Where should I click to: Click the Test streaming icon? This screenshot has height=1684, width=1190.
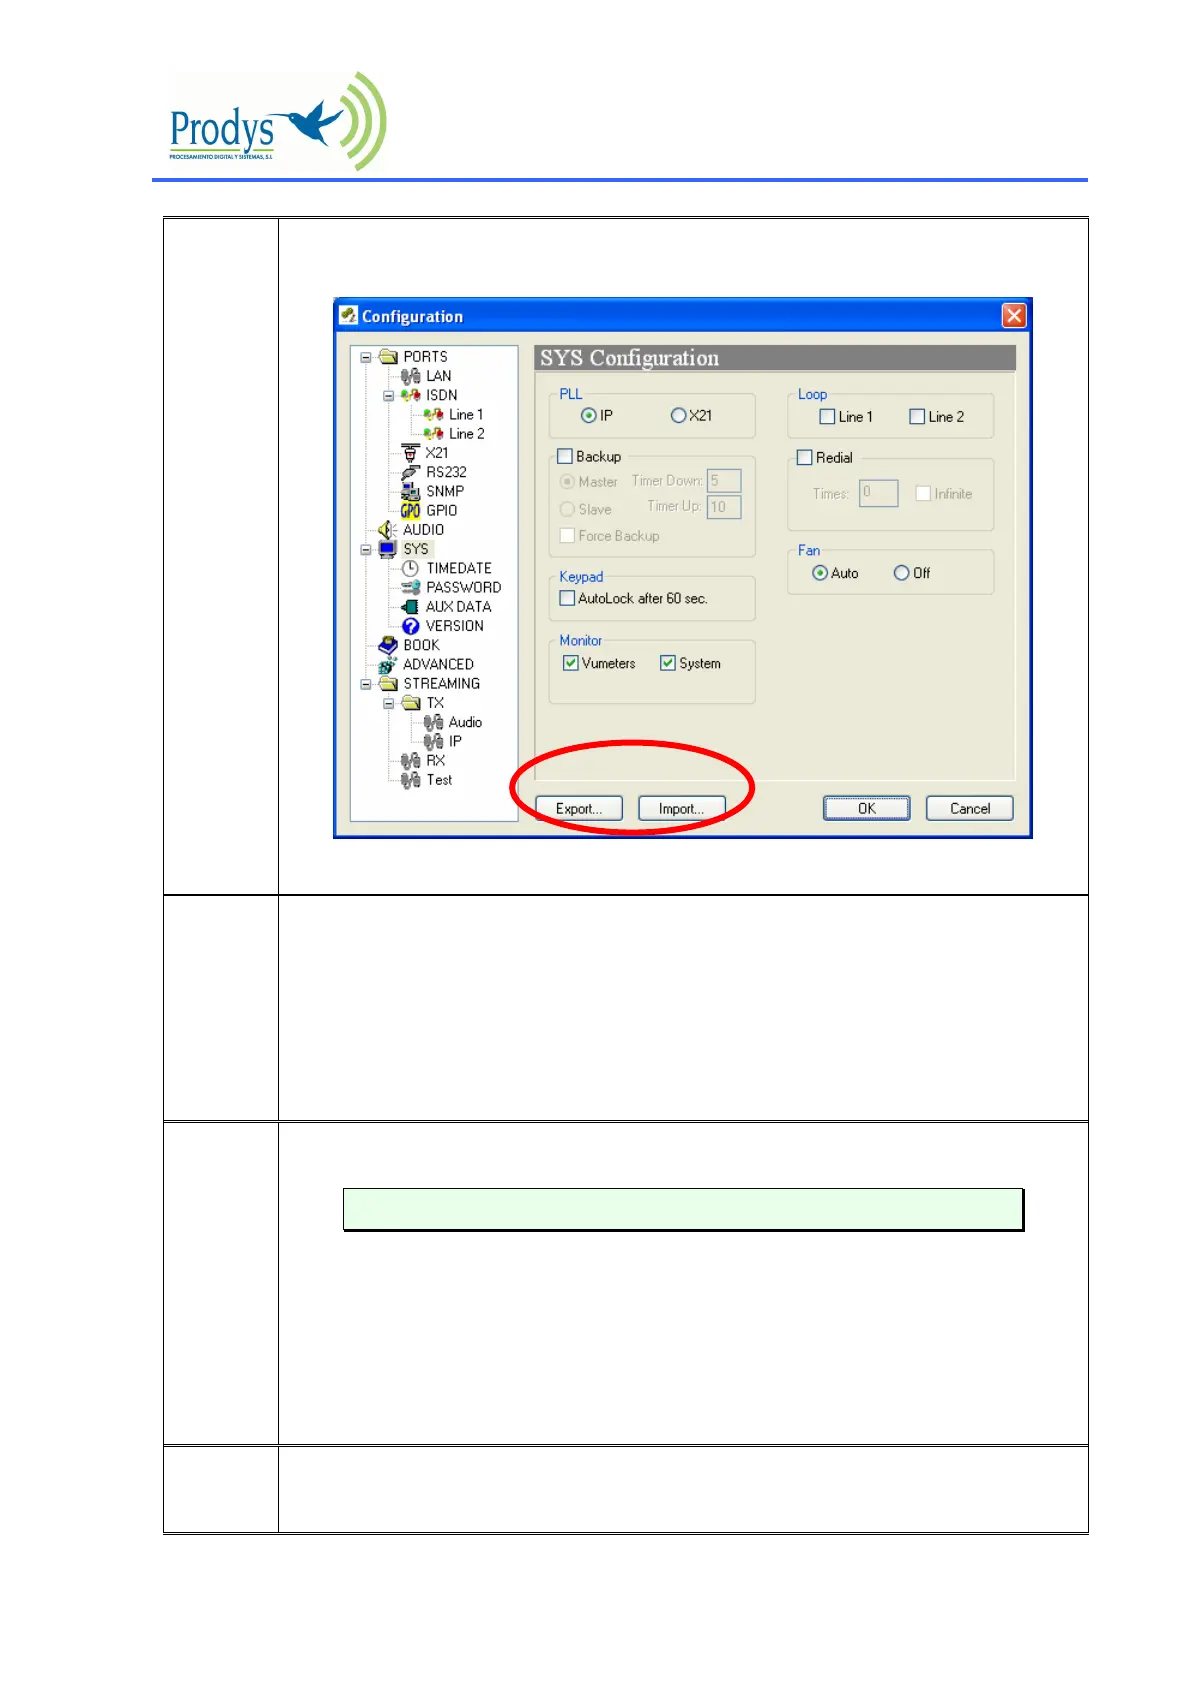tap(410, 780)
